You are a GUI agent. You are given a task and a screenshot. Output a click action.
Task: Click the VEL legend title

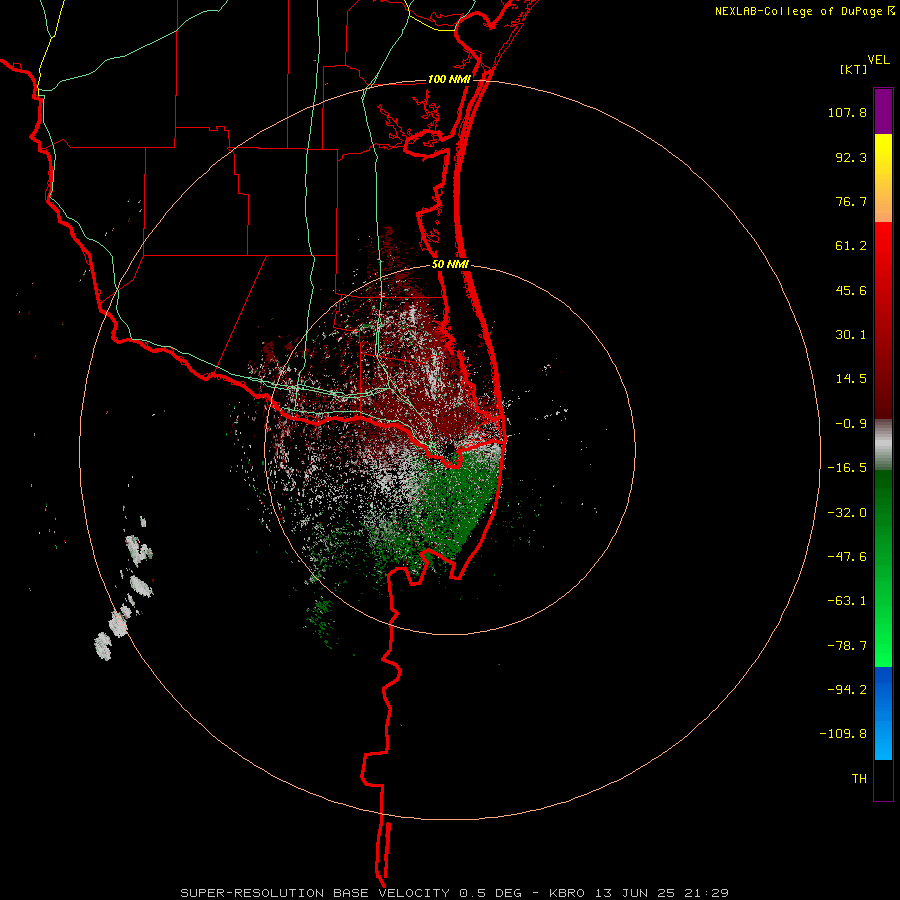coord(878,60)
